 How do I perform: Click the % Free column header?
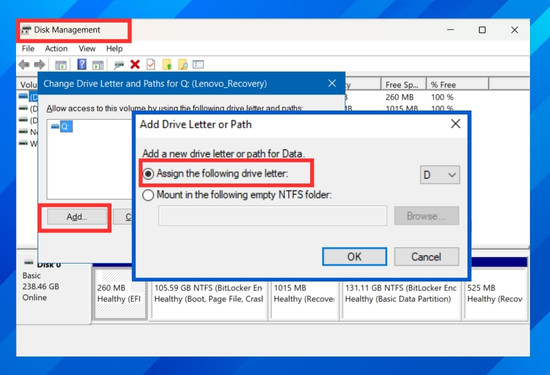[457, 85]
